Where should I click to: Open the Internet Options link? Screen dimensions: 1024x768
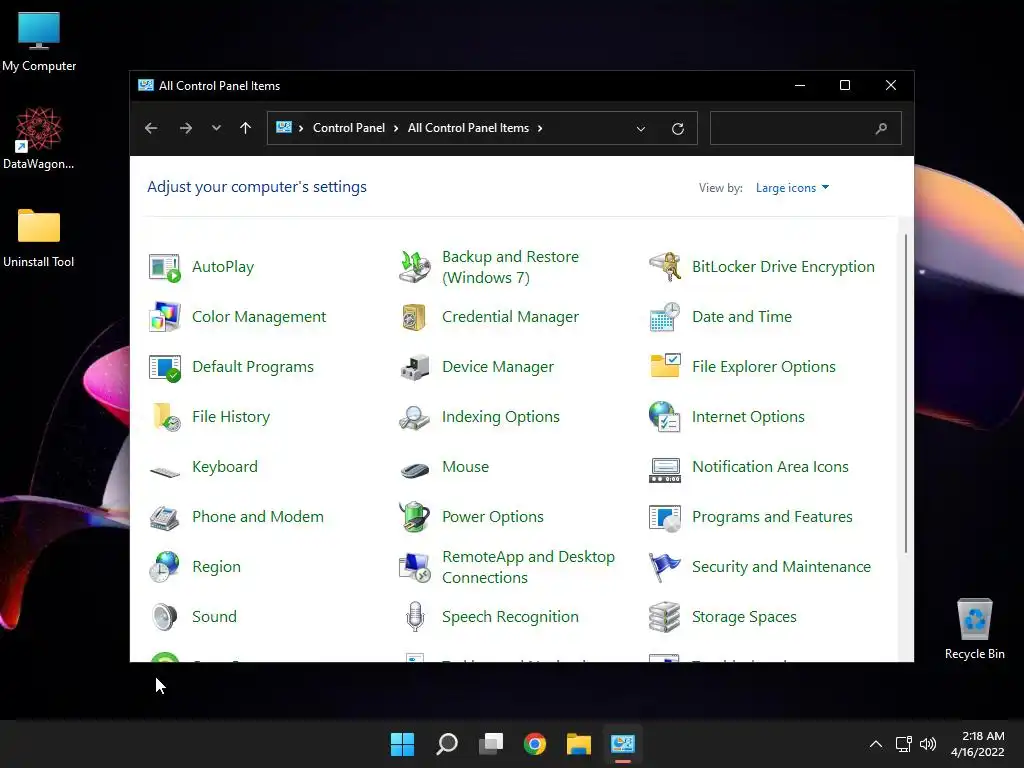[748, 417]
